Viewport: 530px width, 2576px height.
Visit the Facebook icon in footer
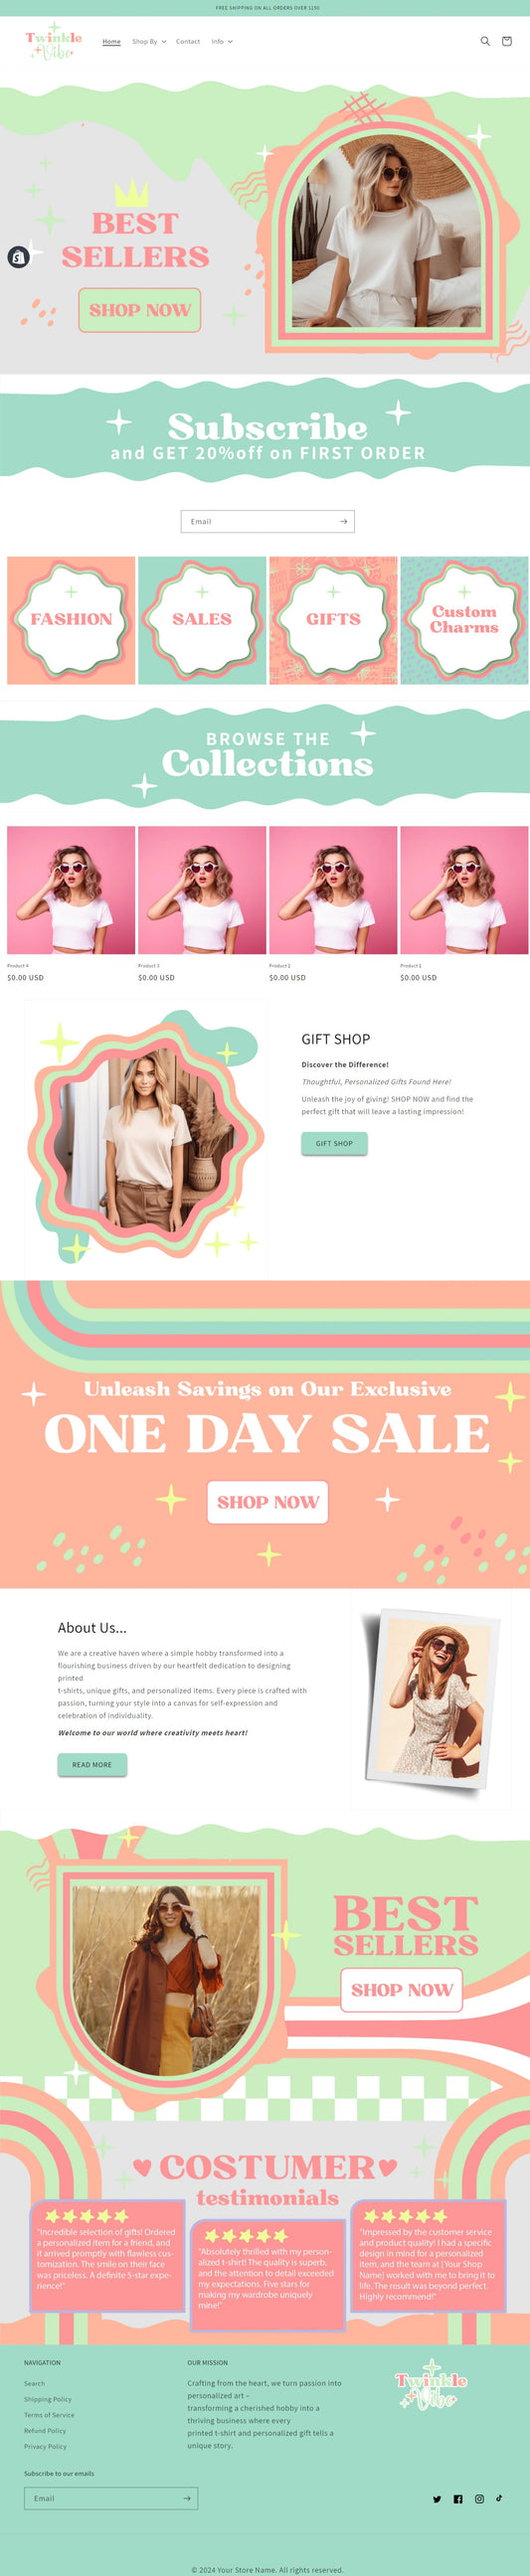click(458, 2498)
